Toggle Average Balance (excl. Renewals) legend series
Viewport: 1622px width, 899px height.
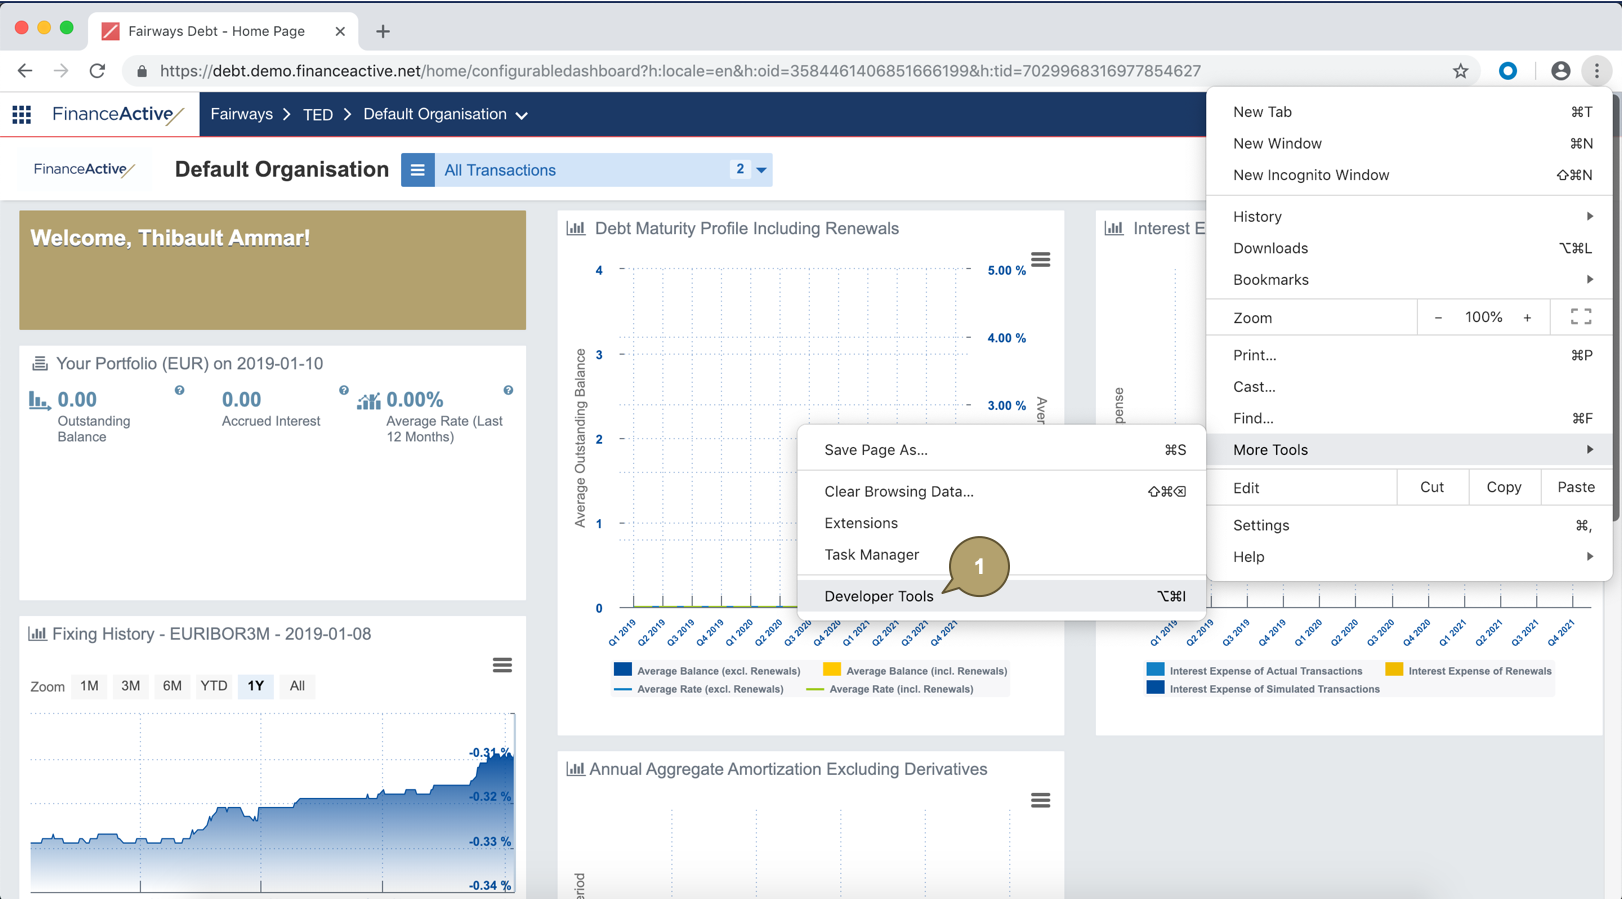pos(717,671)
